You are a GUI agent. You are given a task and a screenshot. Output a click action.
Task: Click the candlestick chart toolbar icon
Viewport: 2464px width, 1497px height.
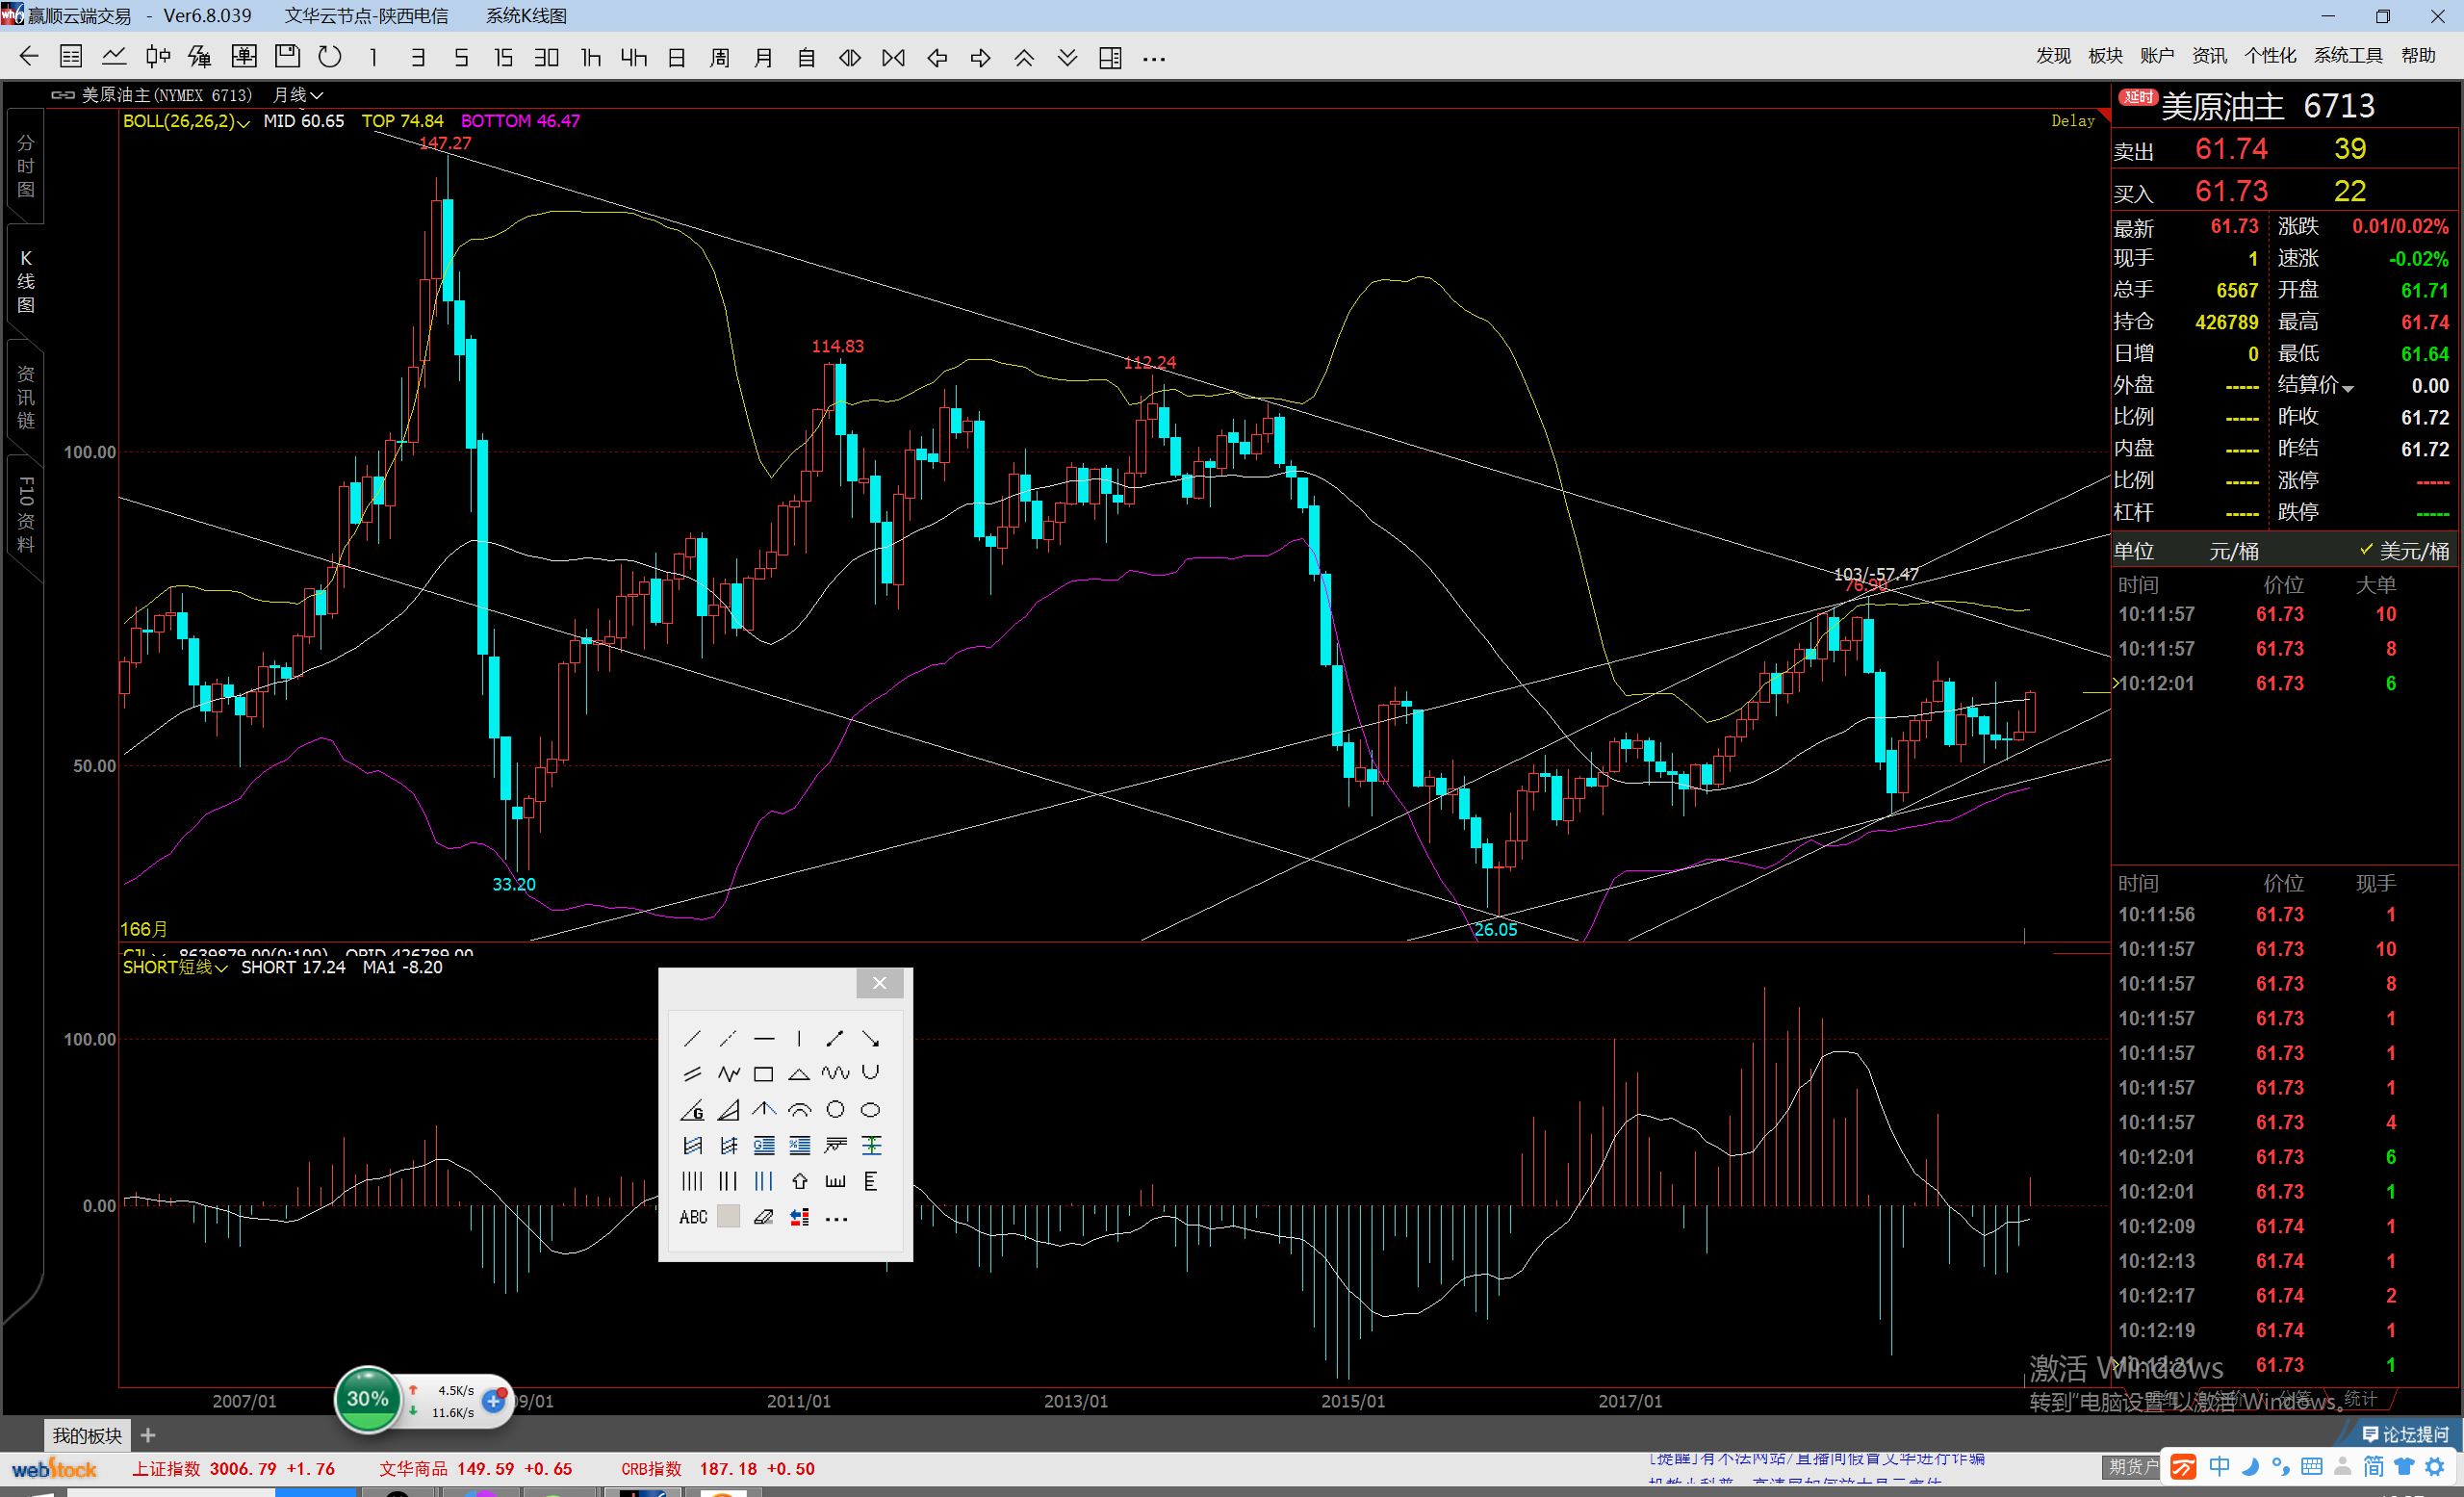tap(157, 57)
